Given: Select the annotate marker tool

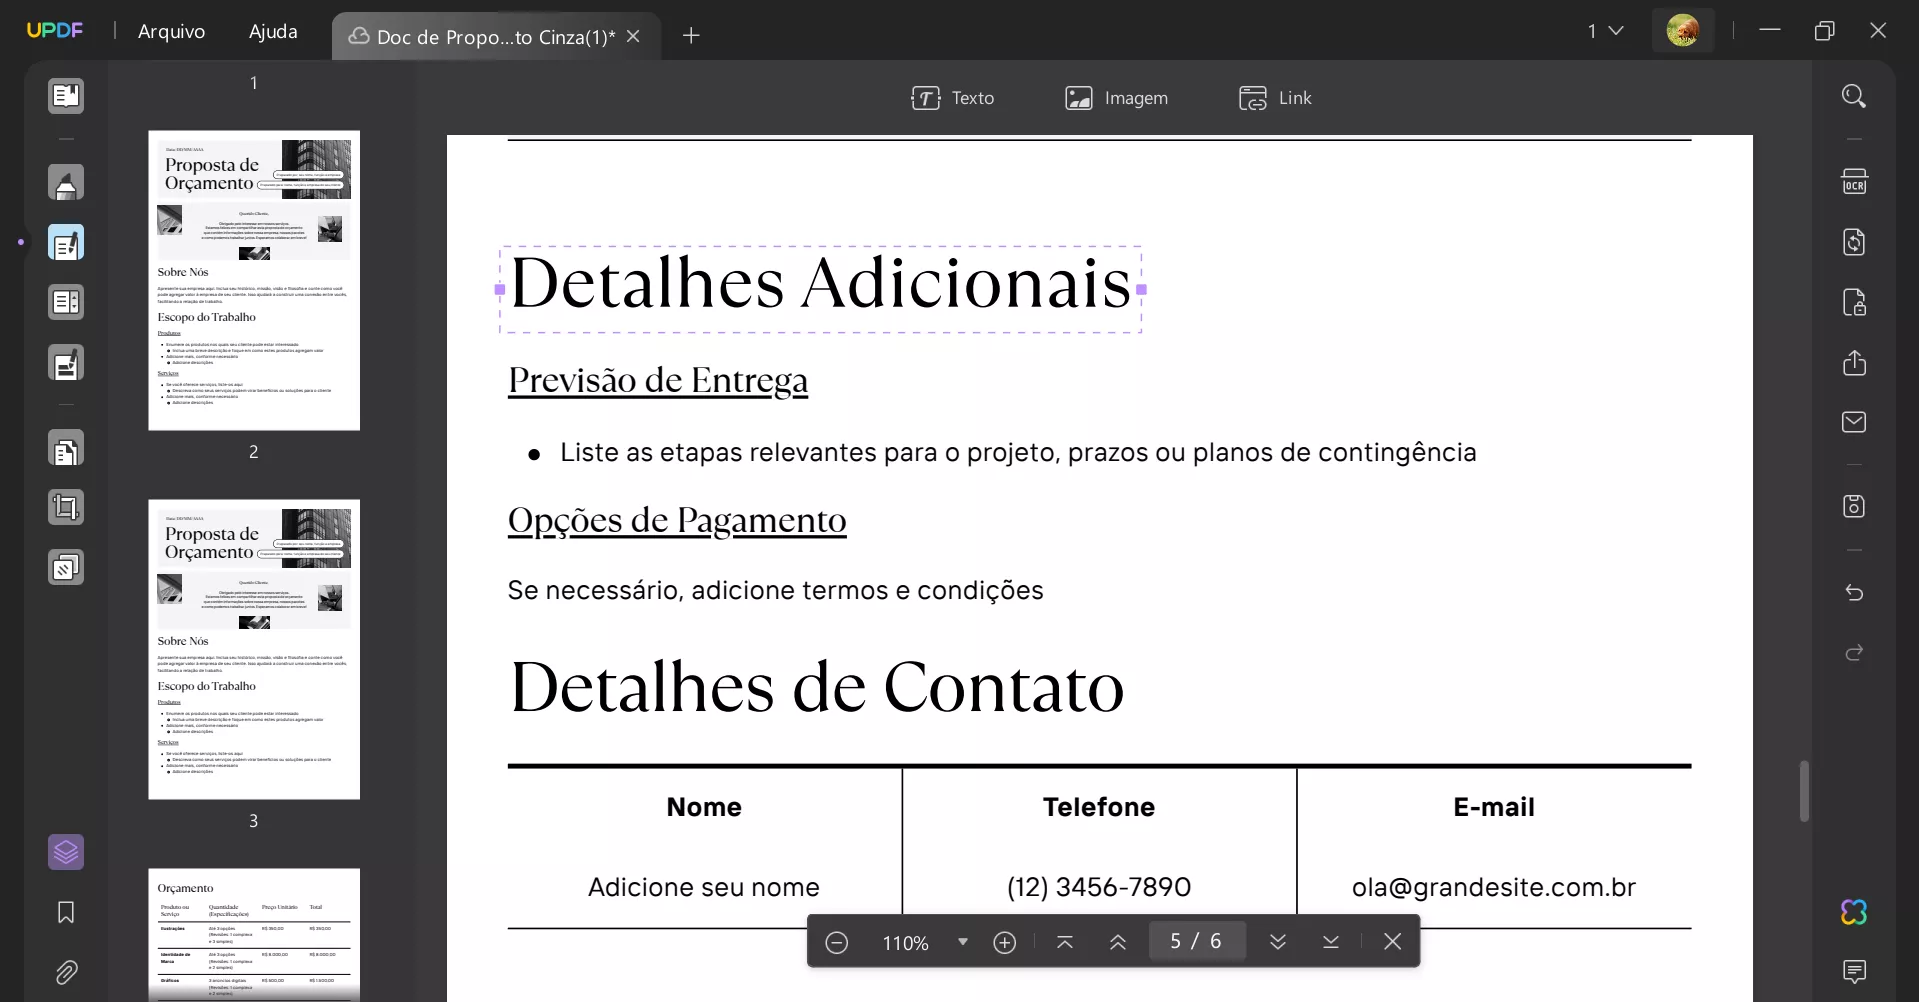Looking at the screenshot, I should pos(66,183).
